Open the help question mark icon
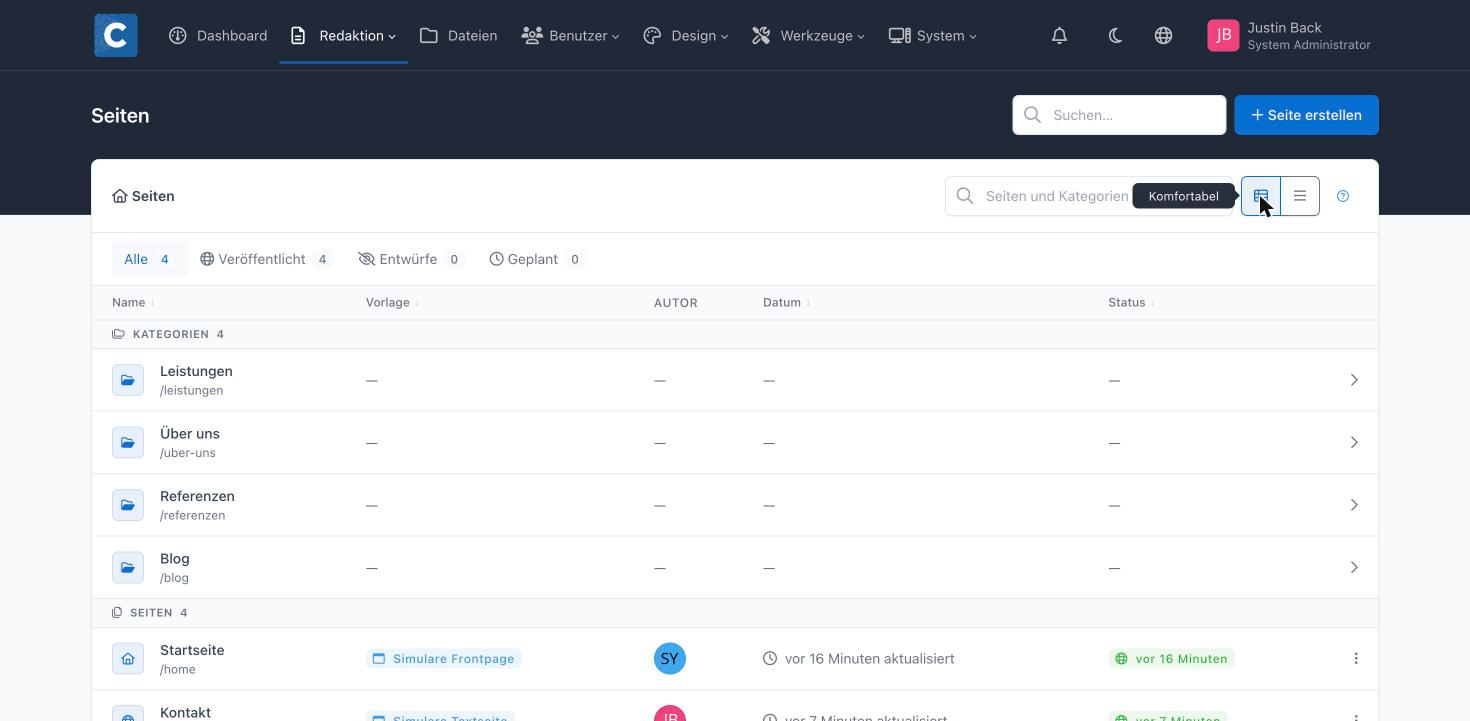 1343,196
